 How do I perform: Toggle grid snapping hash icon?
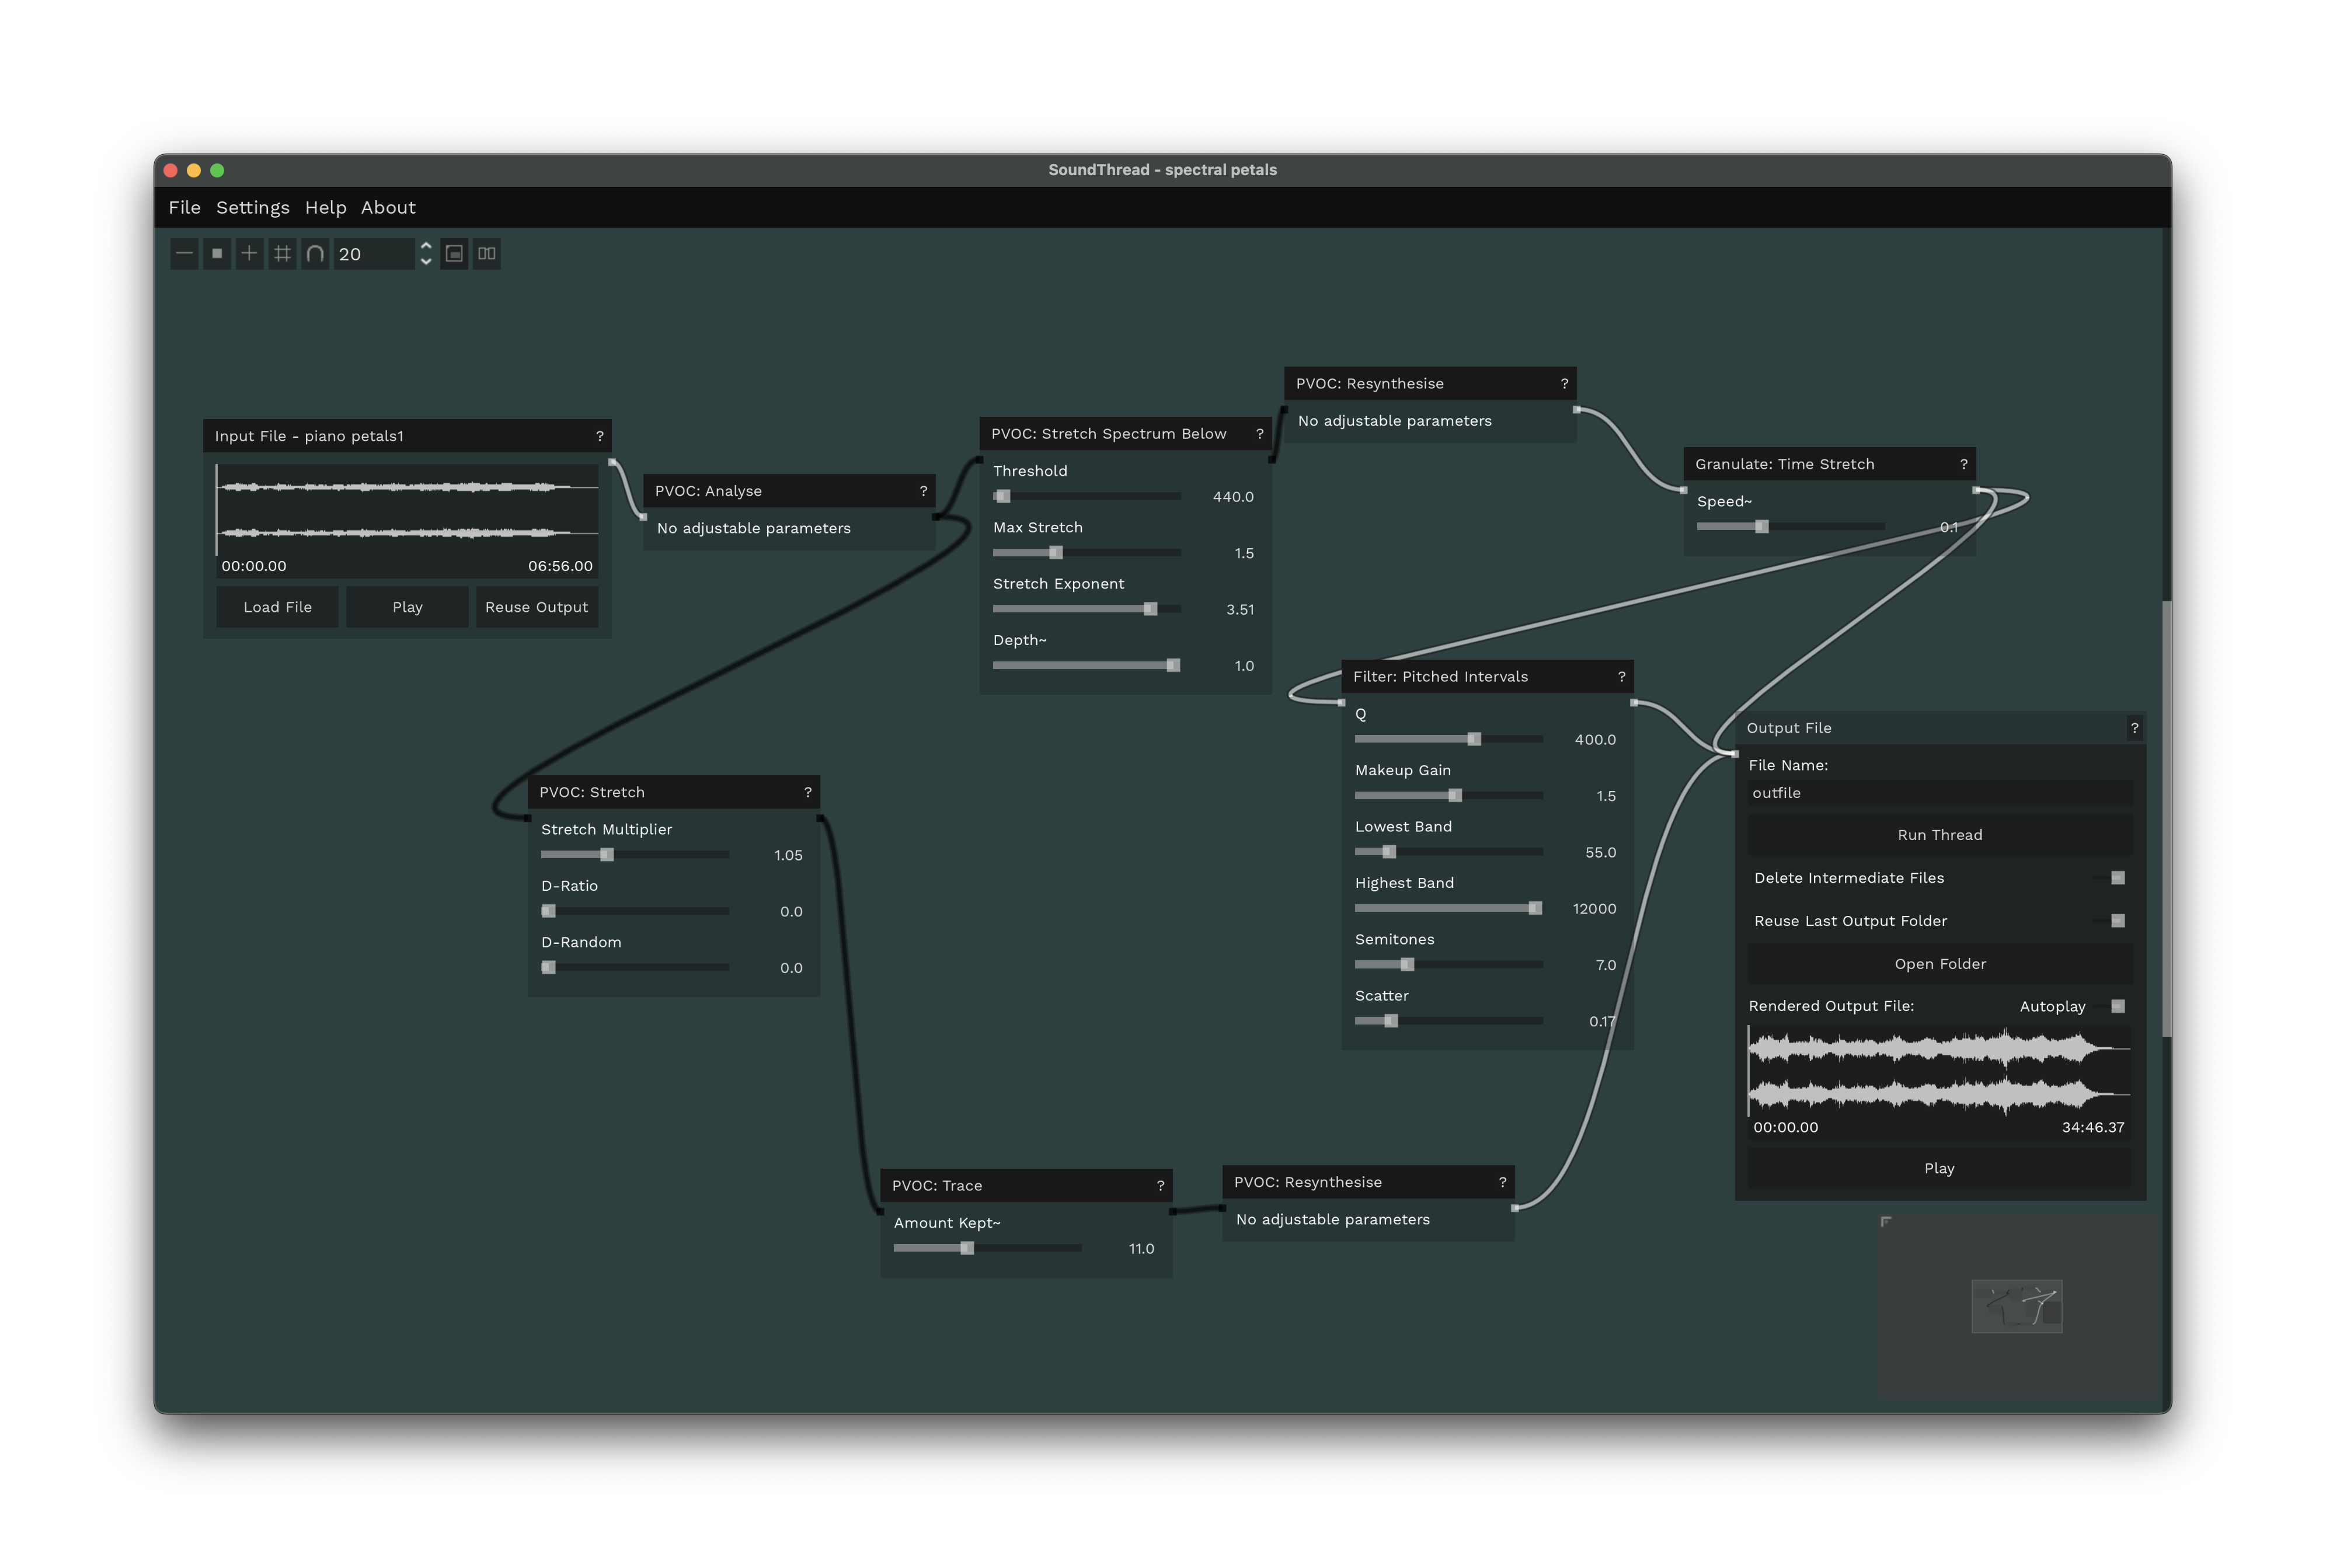[x=283, y=253]
